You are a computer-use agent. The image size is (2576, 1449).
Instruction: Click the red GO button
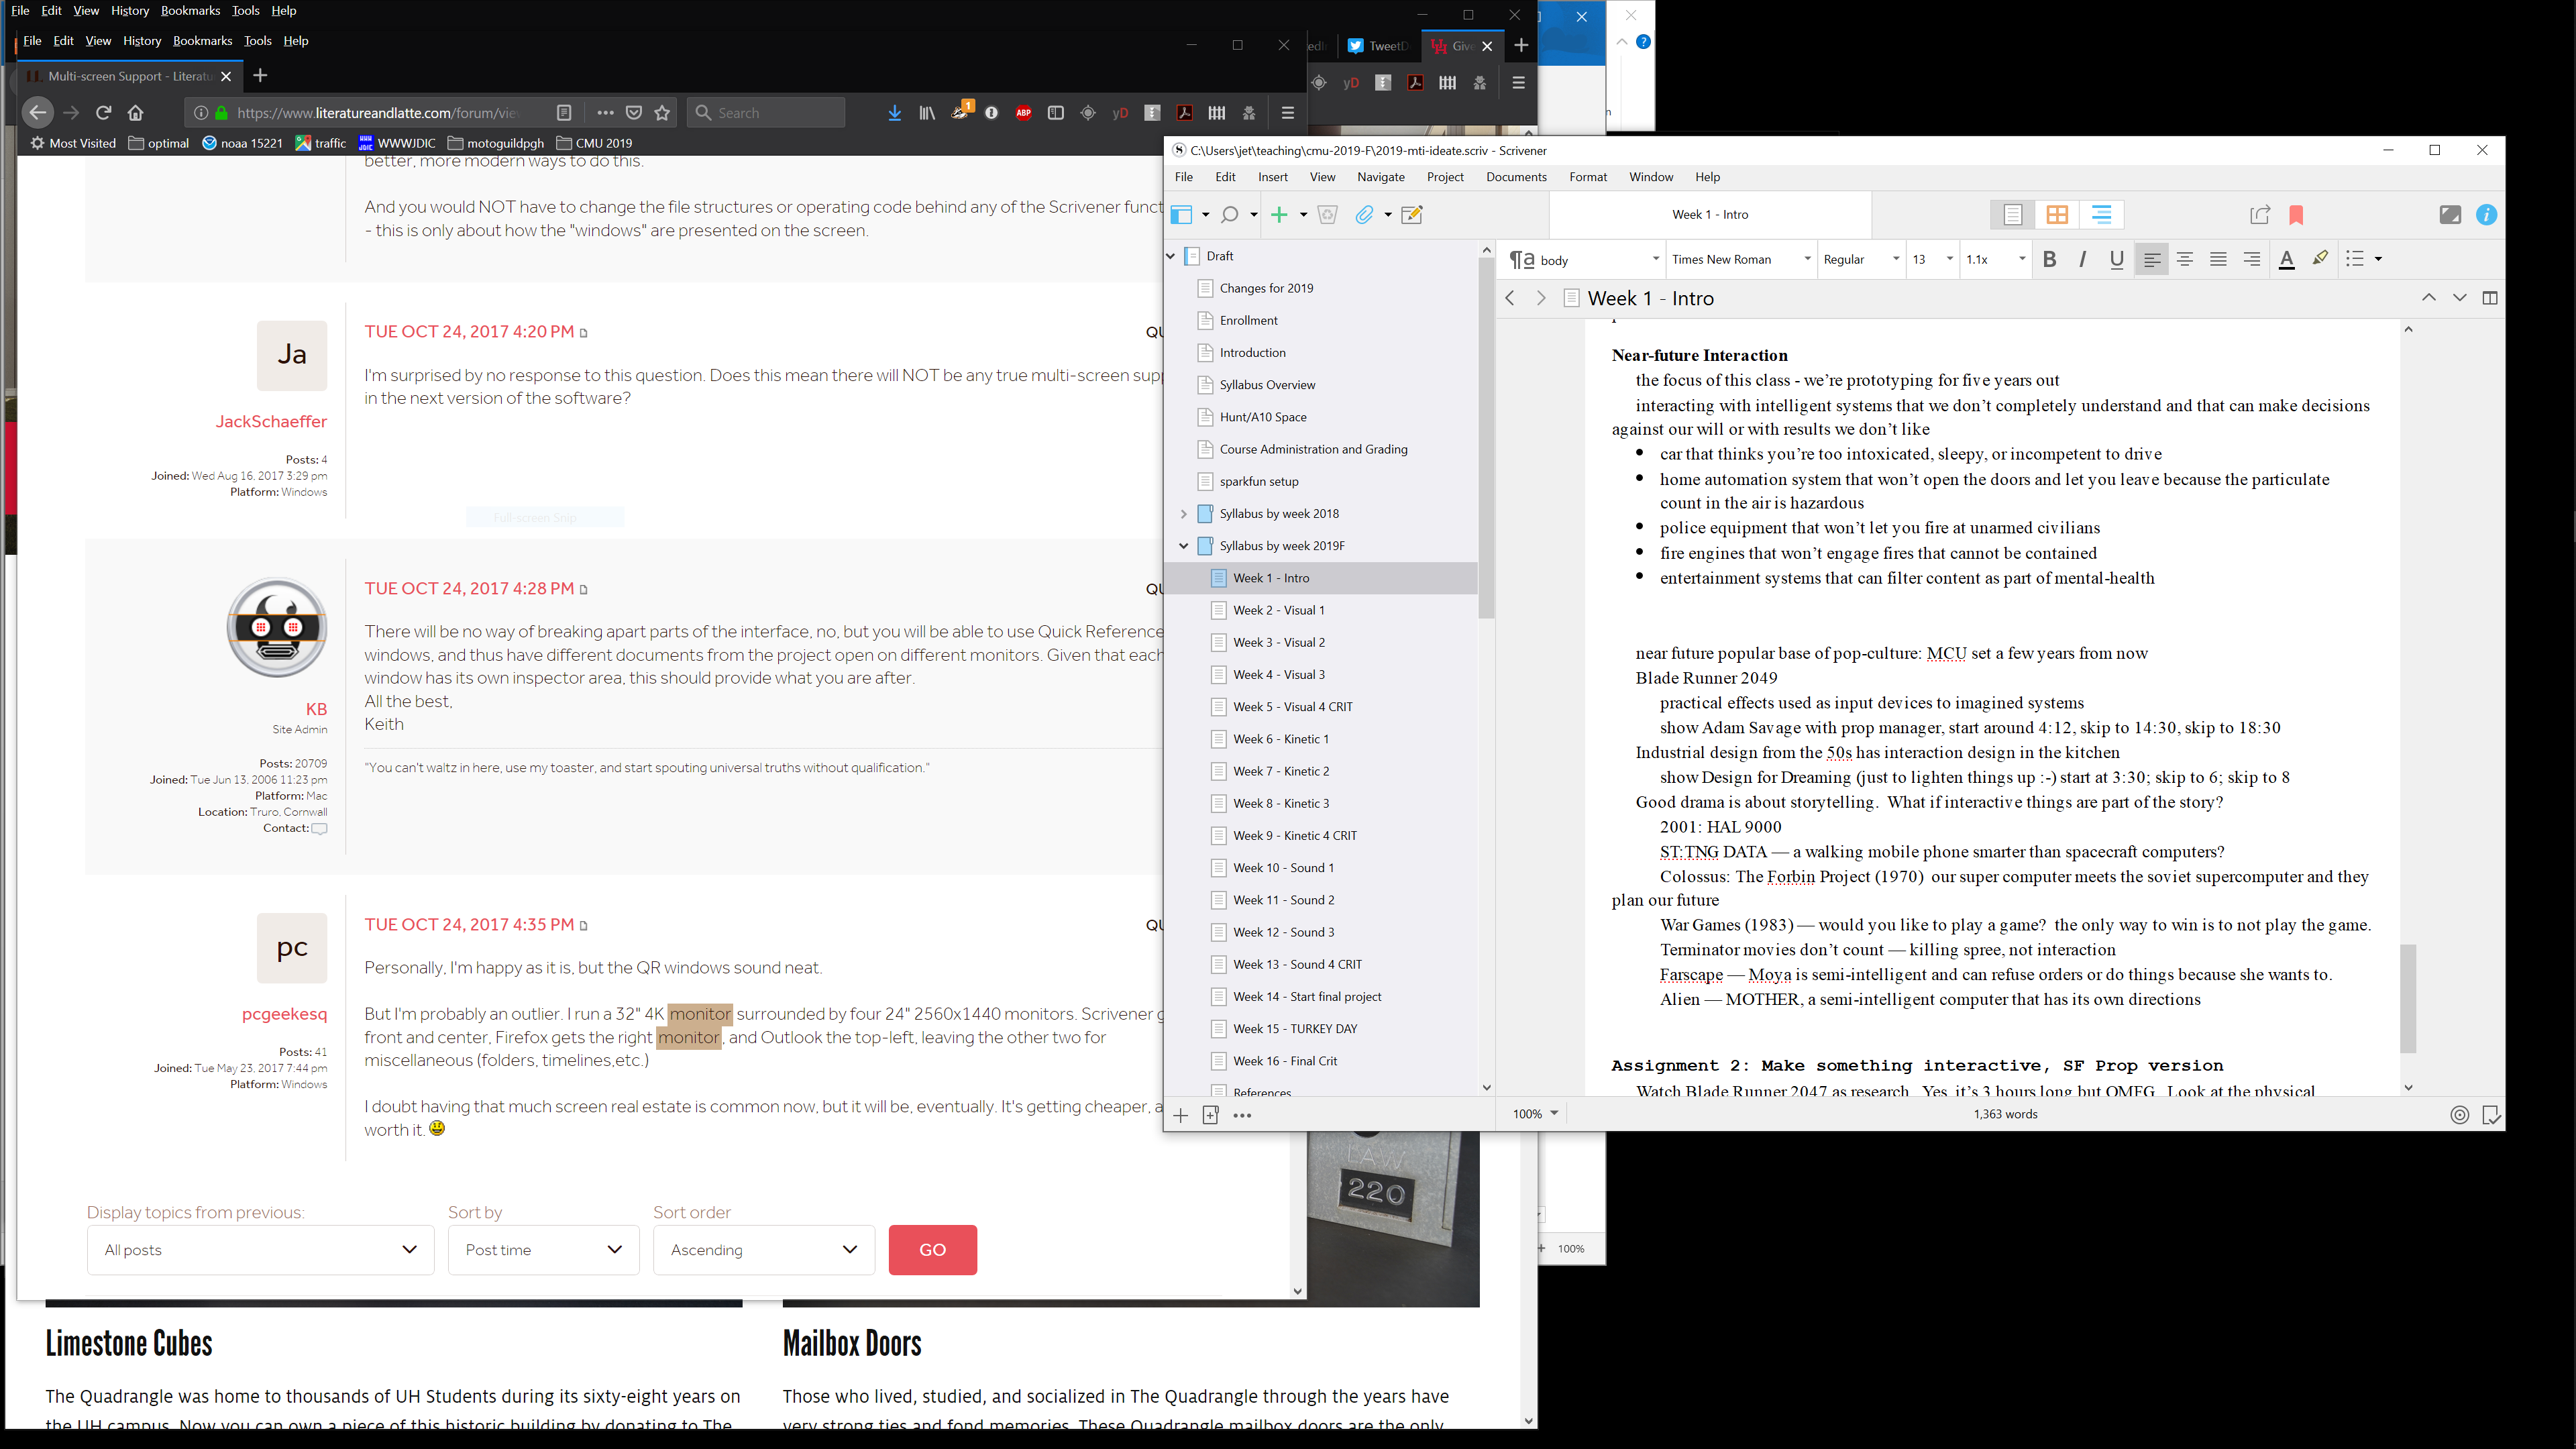[933, 1250]
